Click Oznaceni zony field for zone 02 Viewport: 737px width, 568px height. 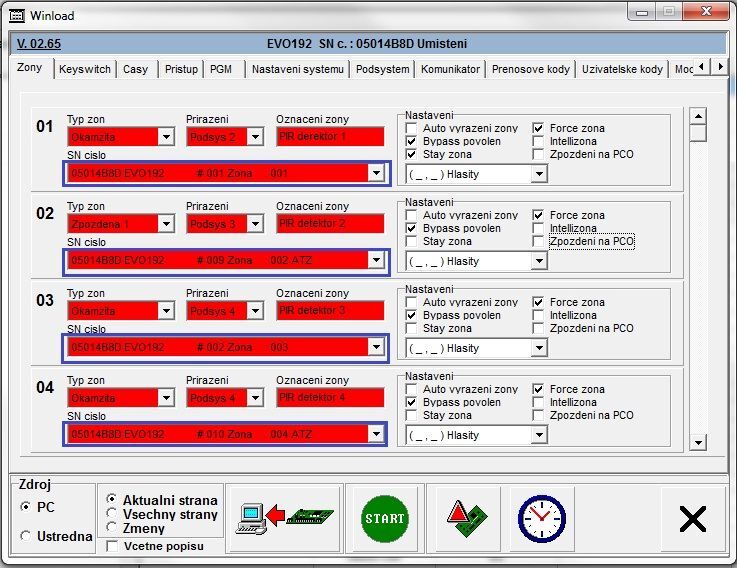(330, 224)
